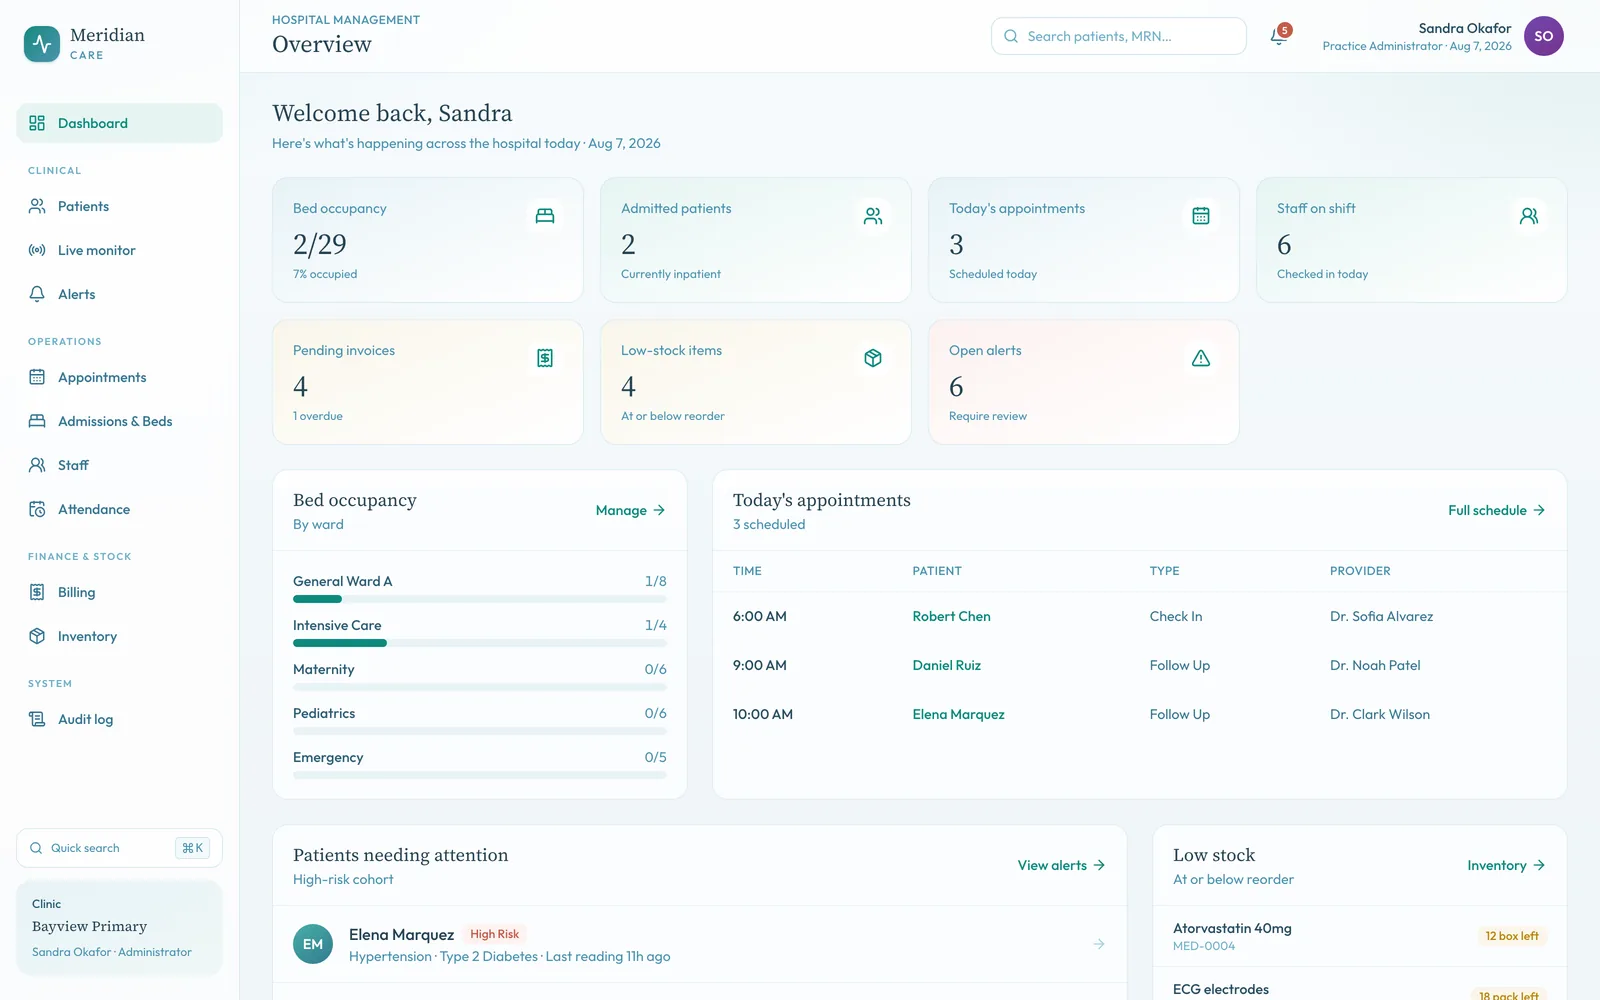Viewport: 1600px width, 1000px height.
Task: Click the magnifier icon in Quick search
Action: click(36, 848)
